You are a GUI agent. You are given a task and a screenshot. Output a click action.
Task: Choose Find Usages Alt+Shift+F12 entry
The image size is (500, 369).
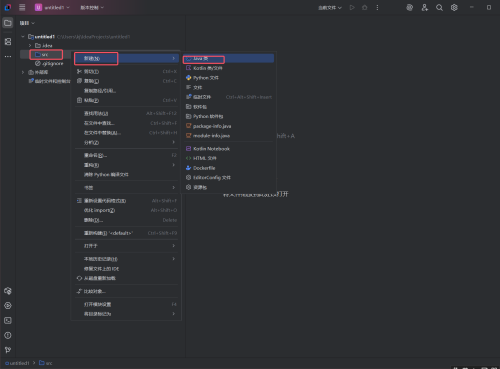(126, 113)
